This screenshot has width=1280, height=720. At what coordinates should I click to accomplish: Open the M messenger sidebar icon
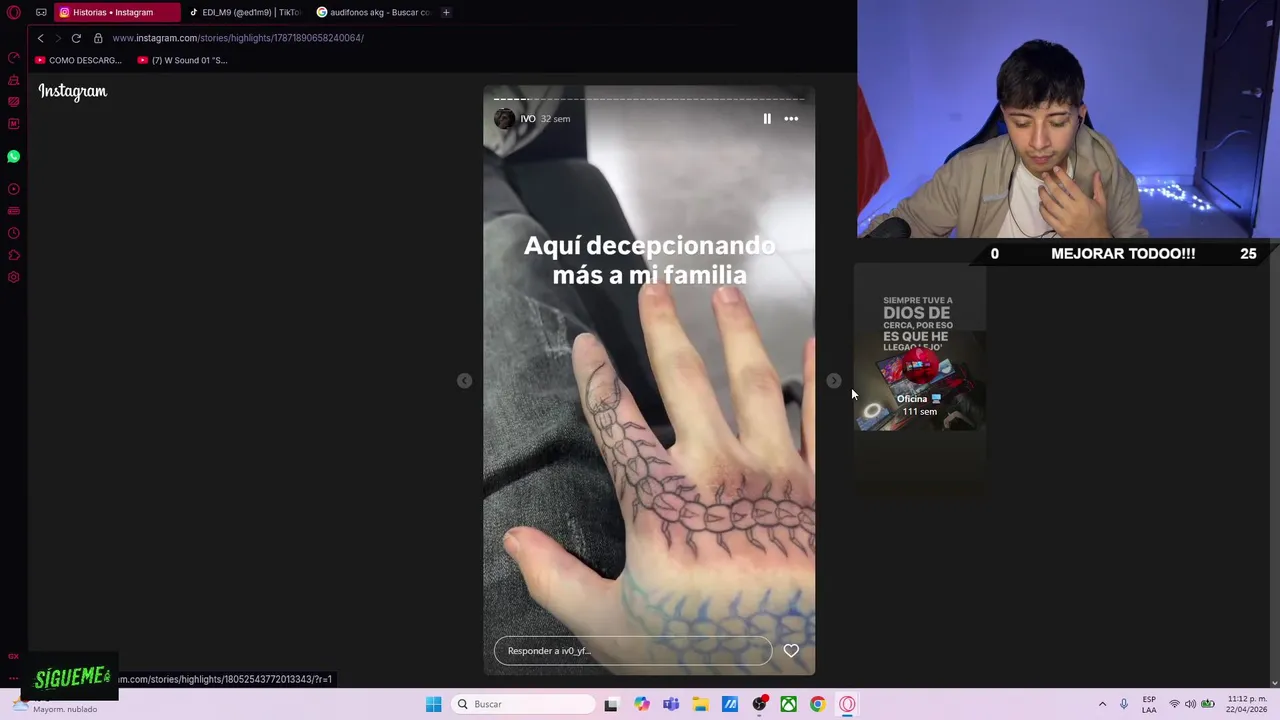pos(14,124)
